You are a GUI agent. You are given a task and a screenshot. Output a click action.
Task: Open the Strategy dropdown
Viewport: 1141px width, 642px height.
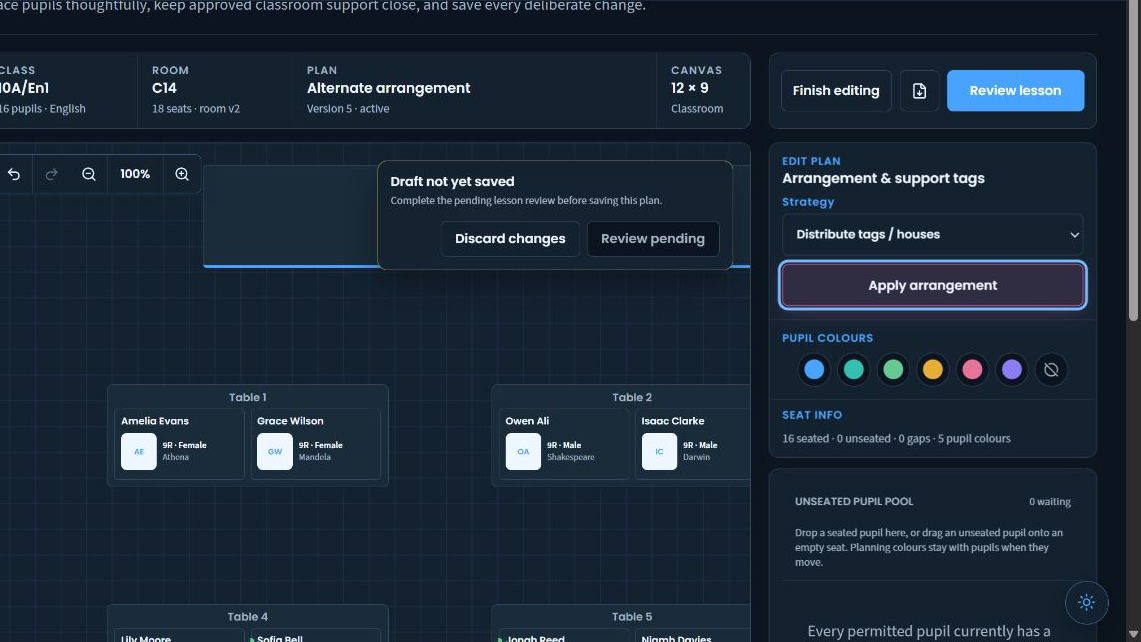point(932,234)
